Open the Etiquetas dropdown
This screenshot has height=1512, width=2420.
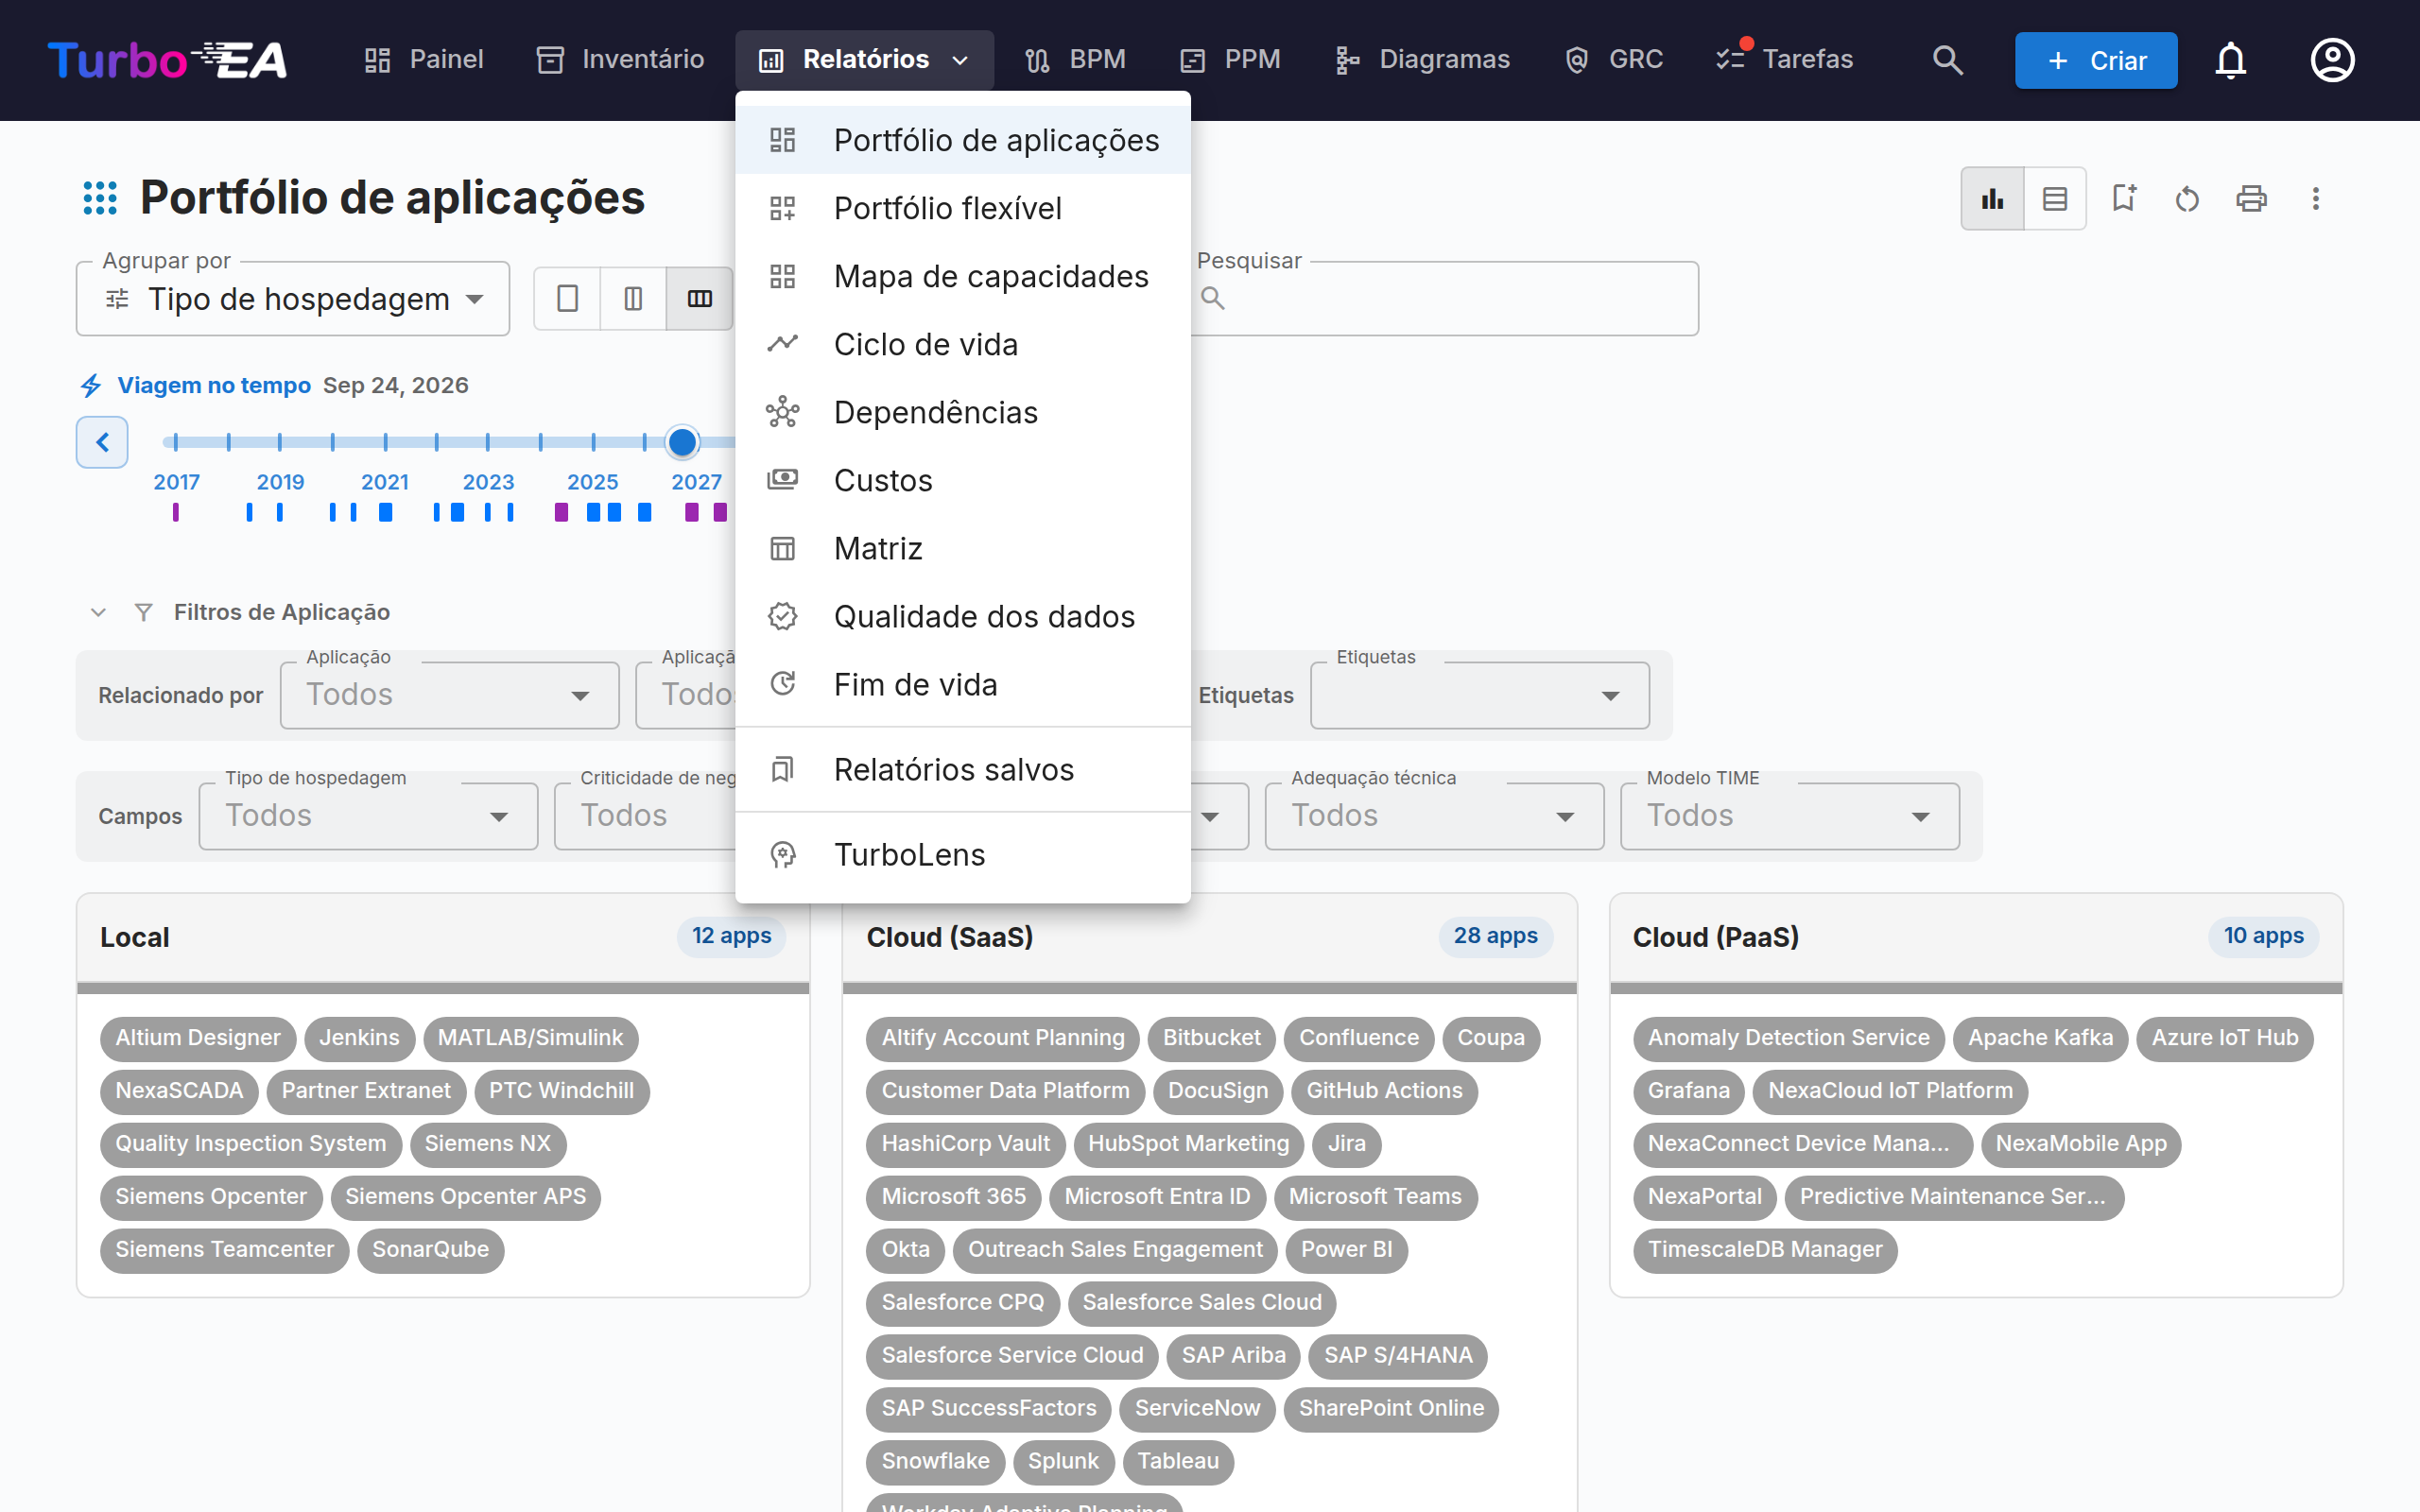click(1479, 695)
